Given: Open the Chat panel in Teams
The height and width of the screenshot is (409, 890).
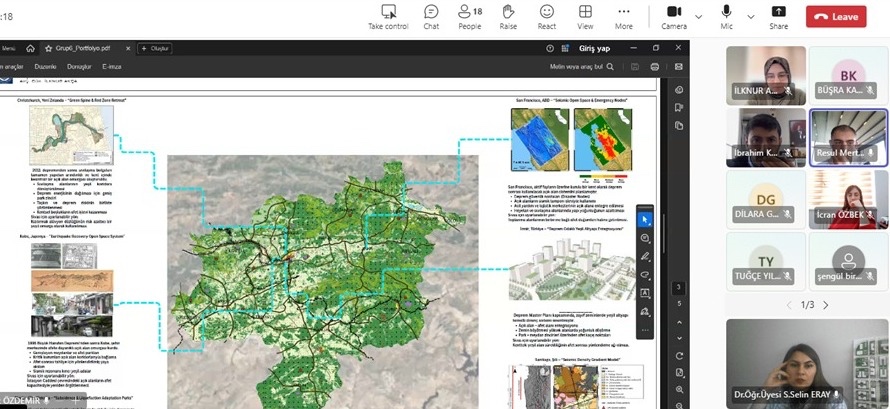Looking at the screenshot, I should coord(431,16).
